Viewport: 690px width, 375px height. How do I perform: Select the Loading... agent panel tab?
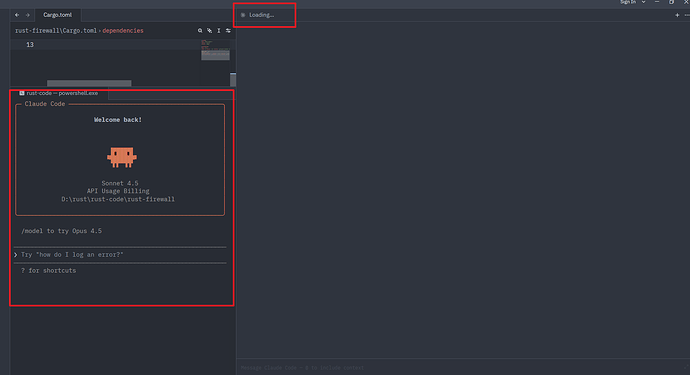[261, 15]
